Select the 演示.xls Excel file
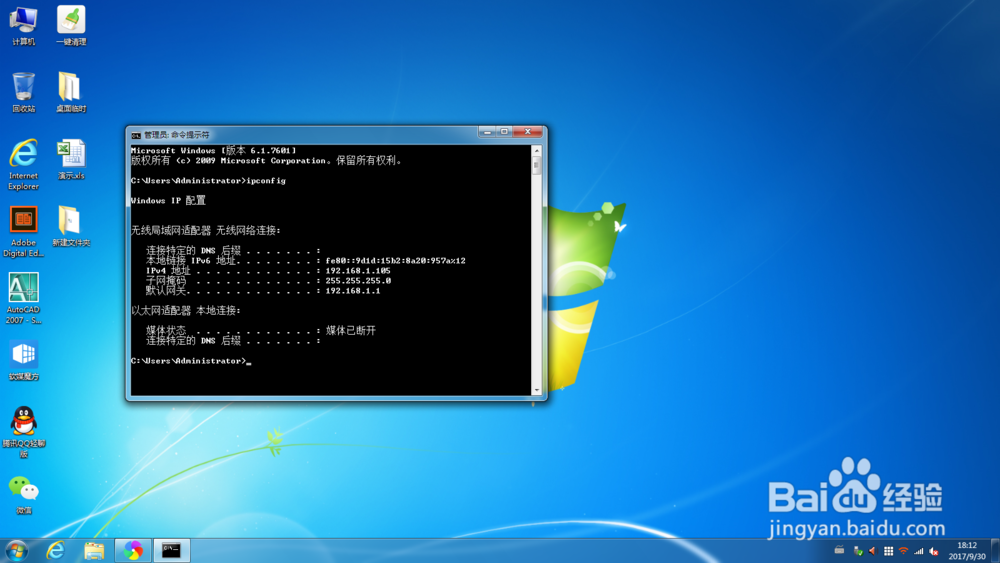The height and width of the screenshot is (563, 1000). (71, 159)
